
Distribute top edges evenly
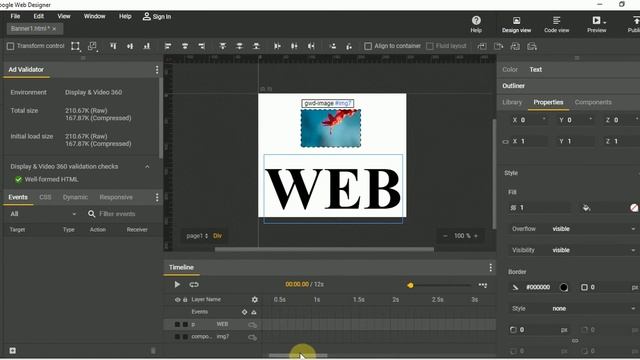tap(223, 46)
